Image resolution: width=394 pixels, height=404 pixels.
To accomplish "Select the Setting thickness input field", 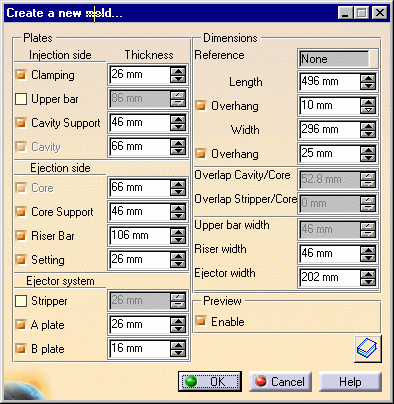I will tap(139, 259).
